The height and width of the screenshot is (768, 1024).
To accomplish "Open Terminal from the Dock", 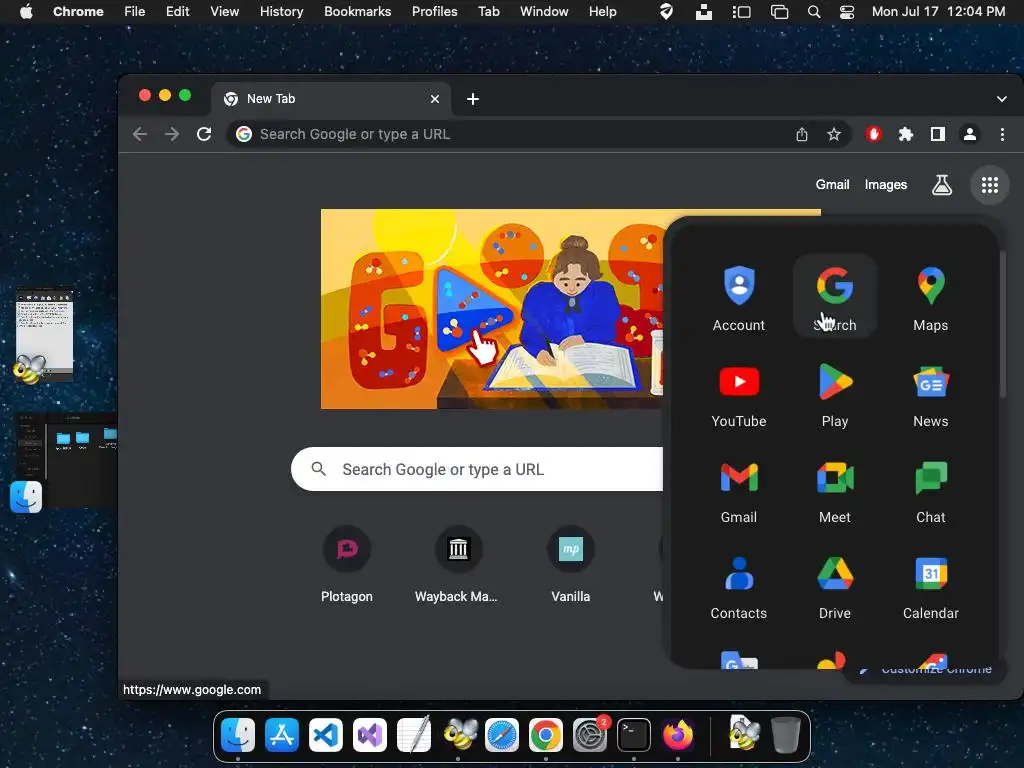I will [633, 735].
